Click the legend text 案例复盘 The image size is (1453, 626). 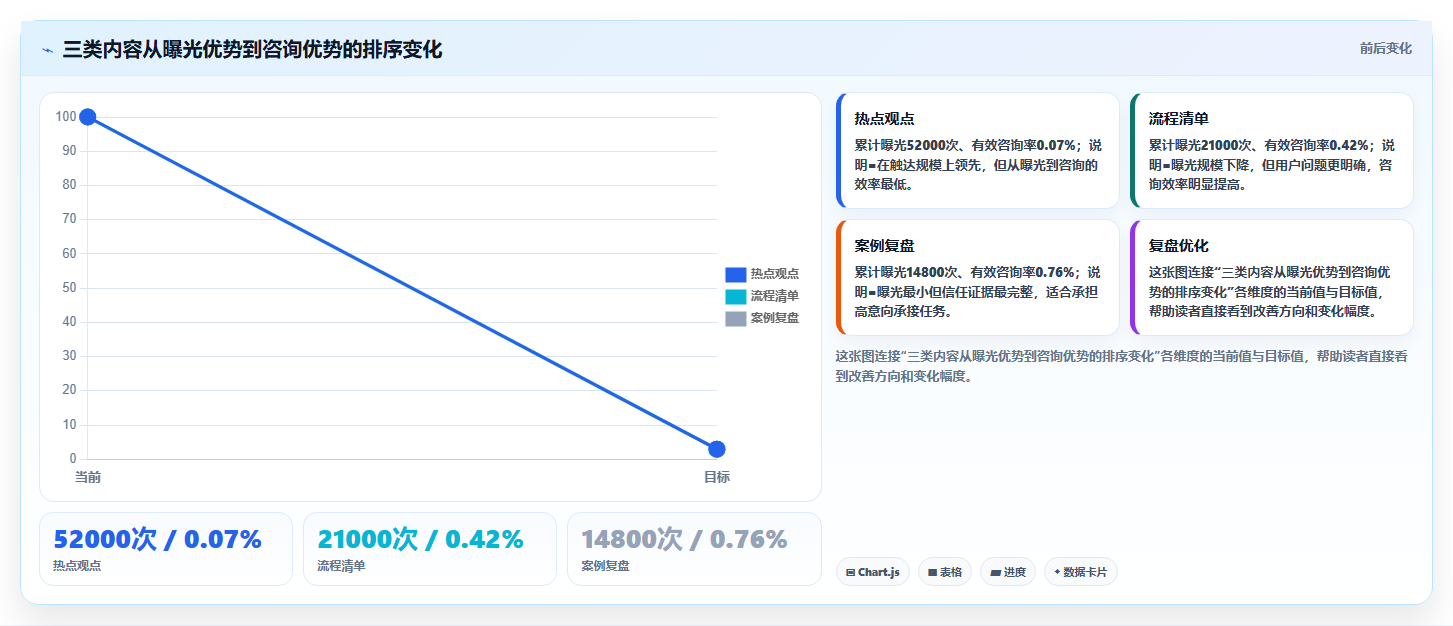point(775,318)
